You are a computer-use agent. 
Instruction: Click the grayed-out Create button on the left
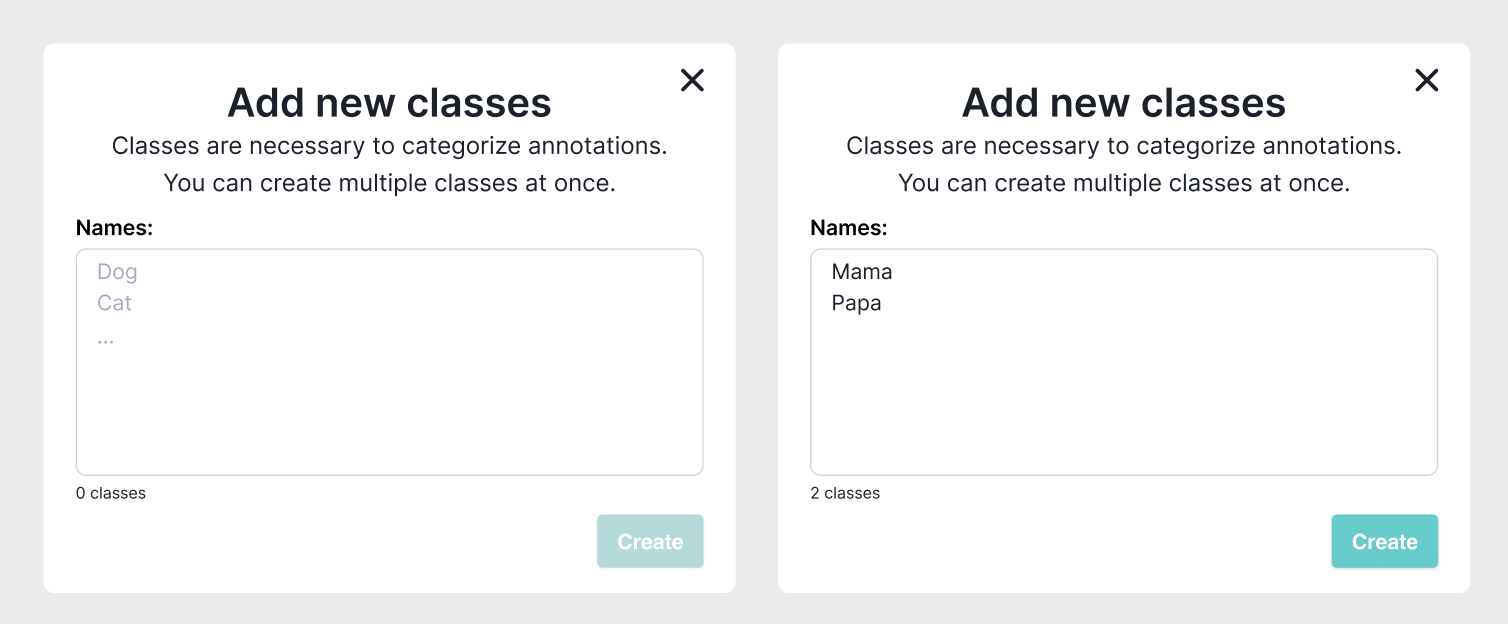(x=650, y=541)
